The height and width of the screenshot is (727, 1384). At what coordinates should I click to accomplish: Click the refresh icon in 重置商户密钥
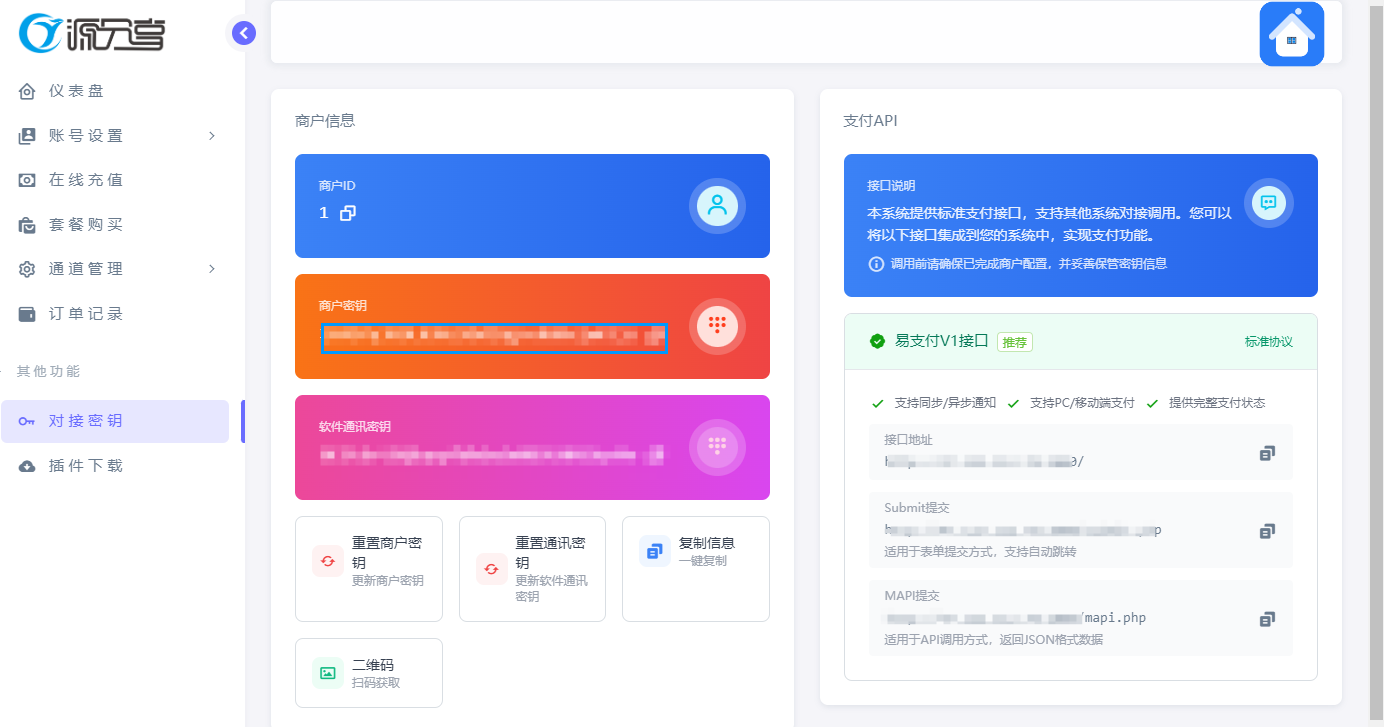point(328,561)
